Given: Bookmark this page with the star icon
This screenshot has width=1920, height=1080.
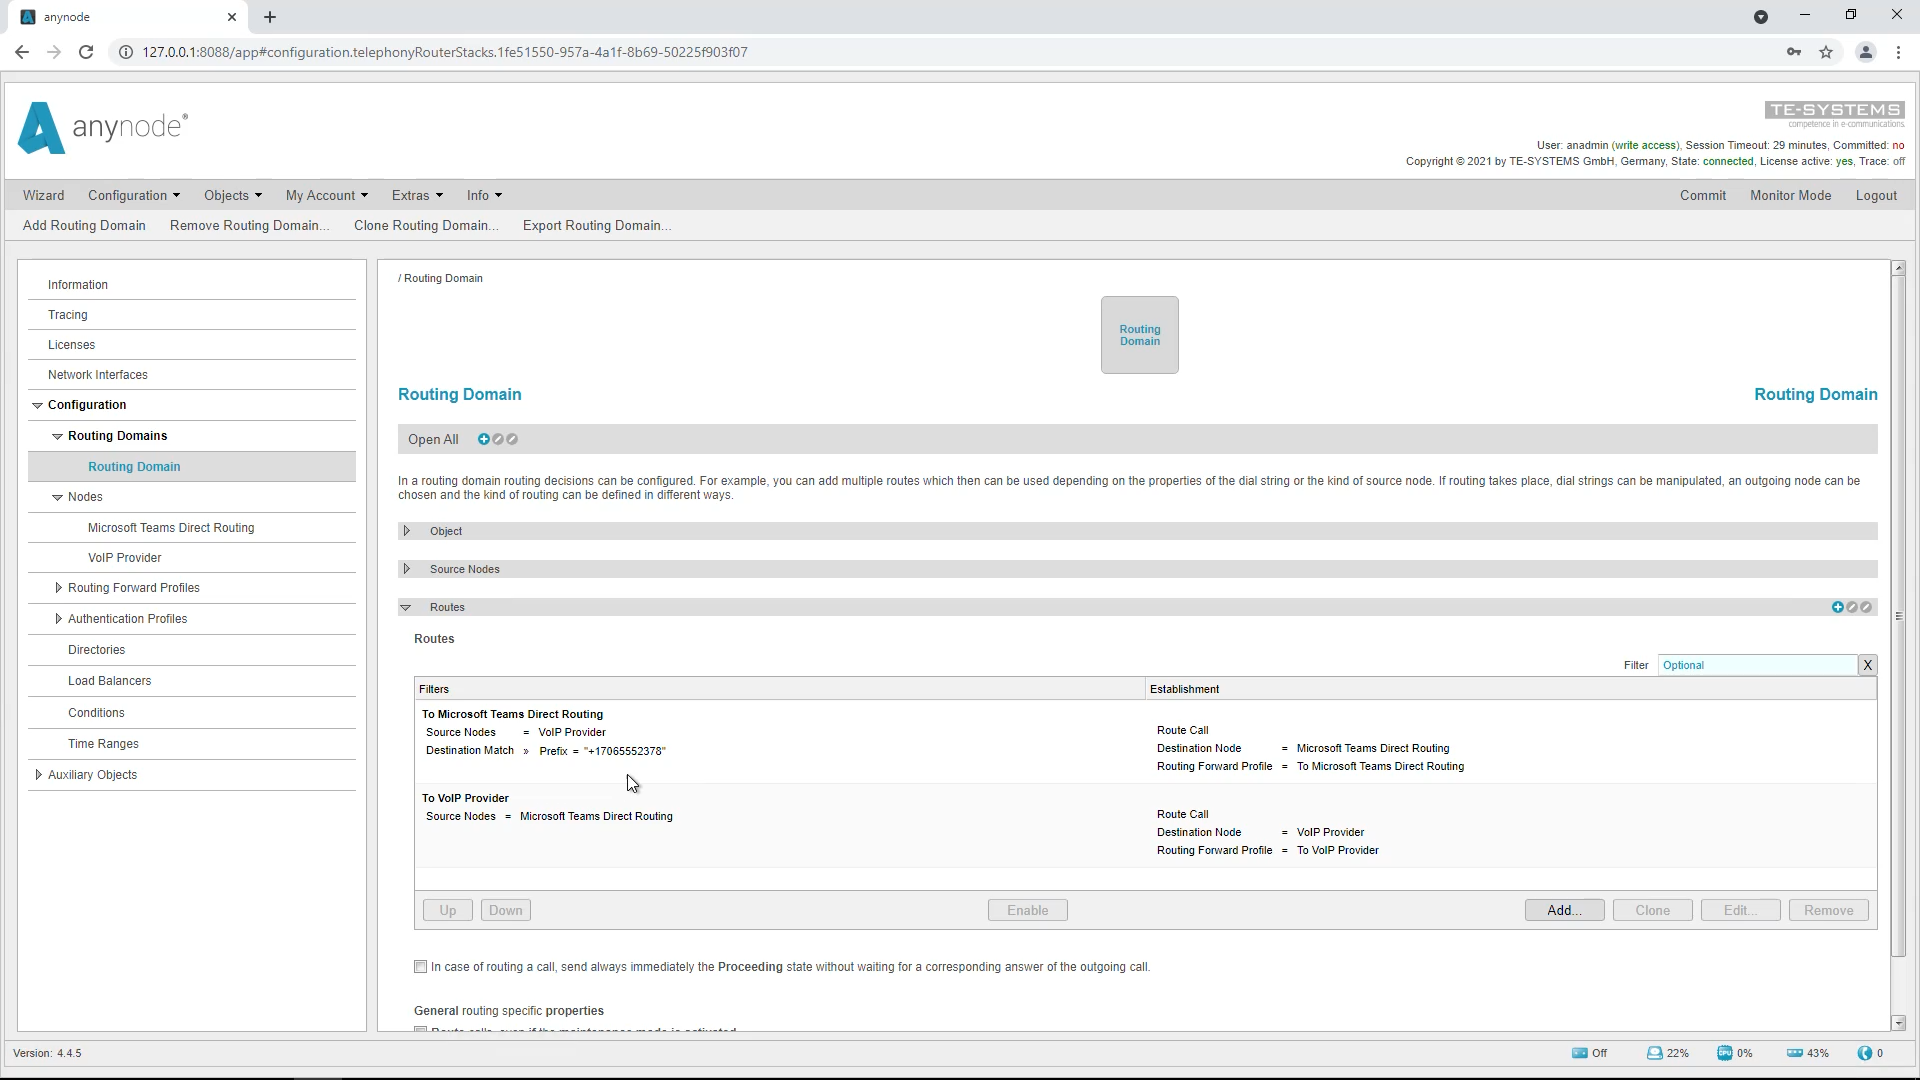Looking at the screenshot, I should pos(1826,52).
